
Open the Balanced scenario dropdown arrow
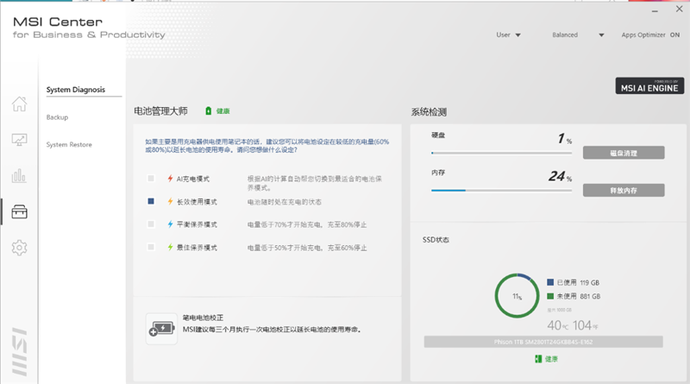pos(601,35)
